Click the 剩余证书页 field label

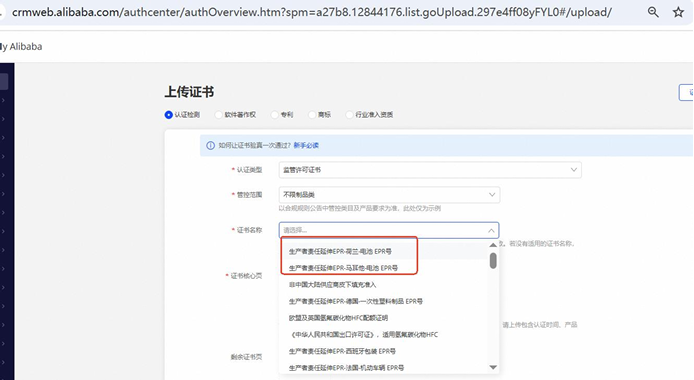246,357
